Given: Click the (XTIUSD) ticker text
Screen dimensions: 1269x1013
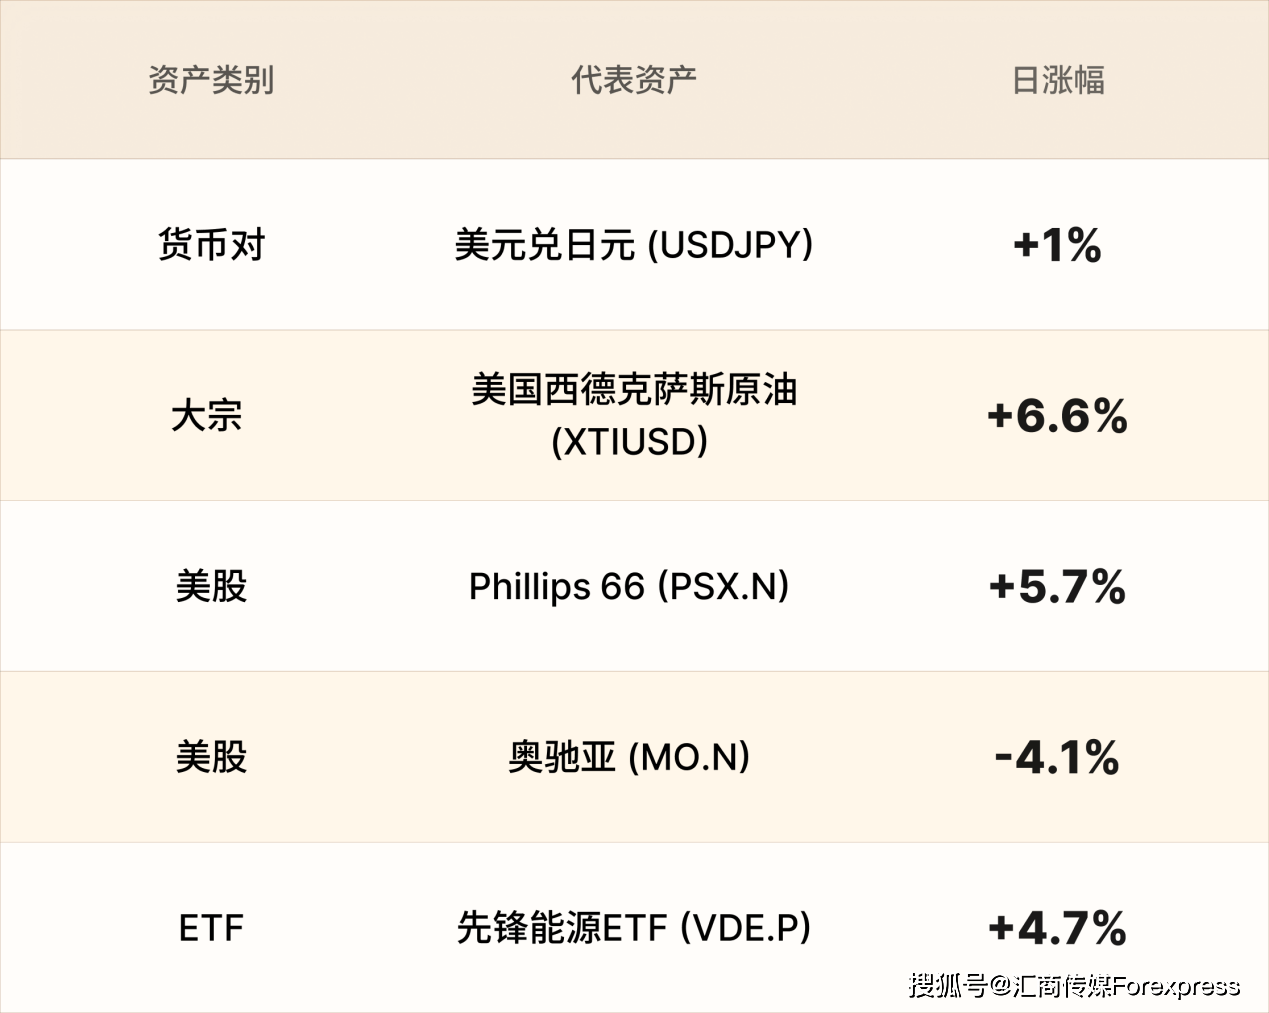Looking at the screenshot, I should (x=630, y=441).
